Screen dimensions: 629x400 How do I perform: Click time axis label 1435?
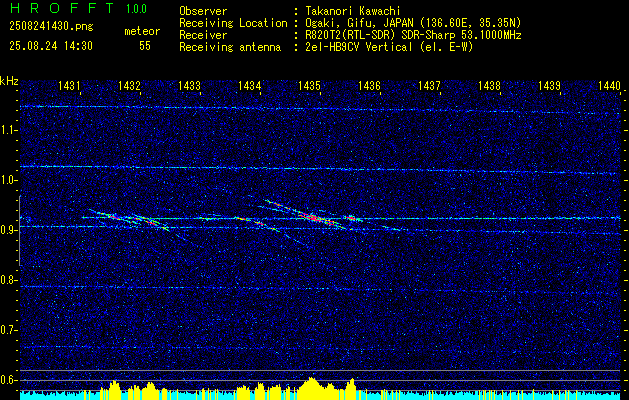tap(309, 85)
